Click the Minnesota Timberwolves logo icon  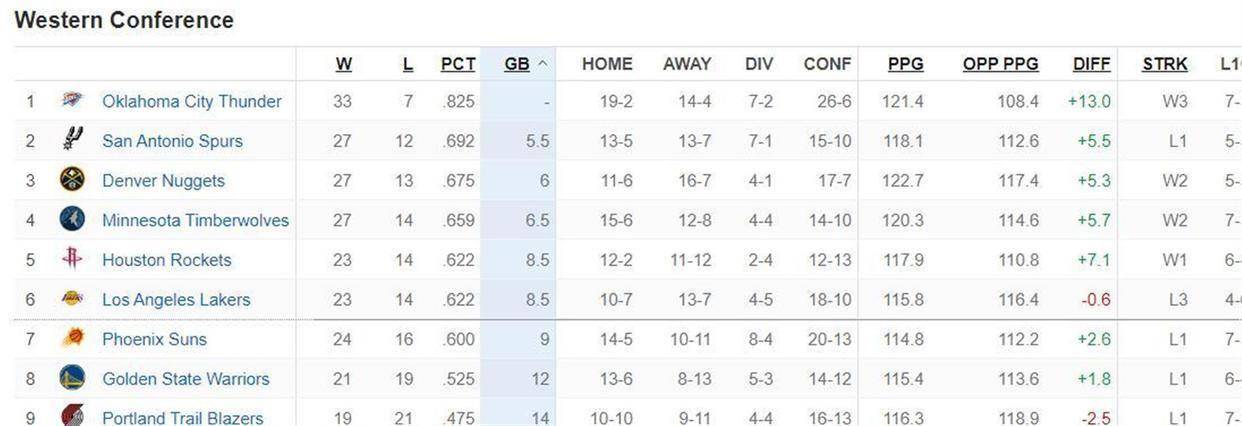(x=71, y=220)
